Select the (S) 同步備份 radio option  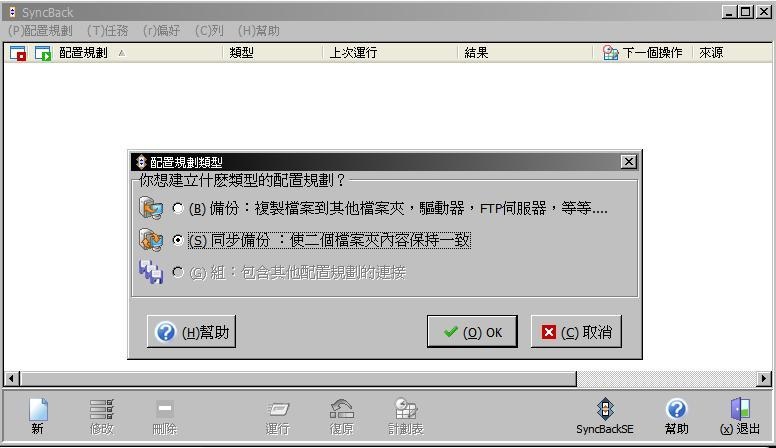click(x=178, y=240)
